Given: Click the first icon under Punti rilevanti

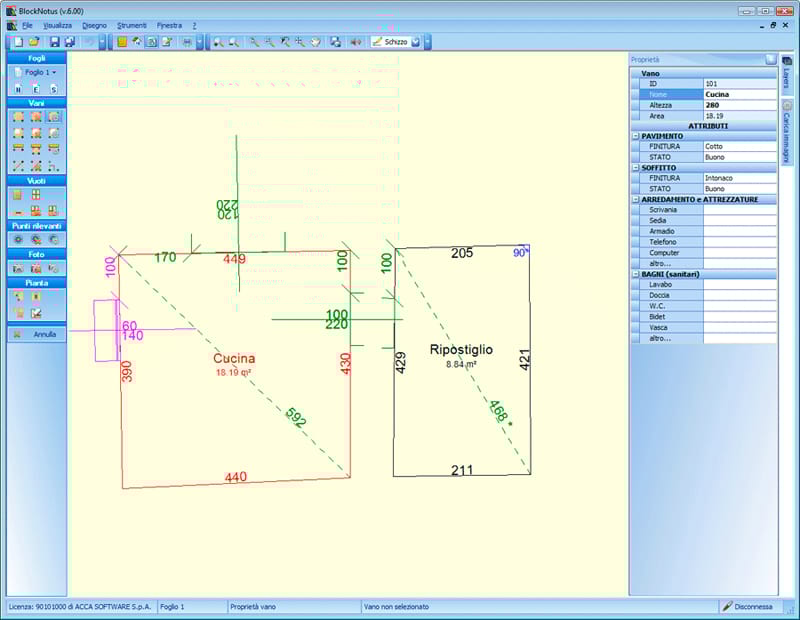Looking at the screenshot, I should 18,240.
